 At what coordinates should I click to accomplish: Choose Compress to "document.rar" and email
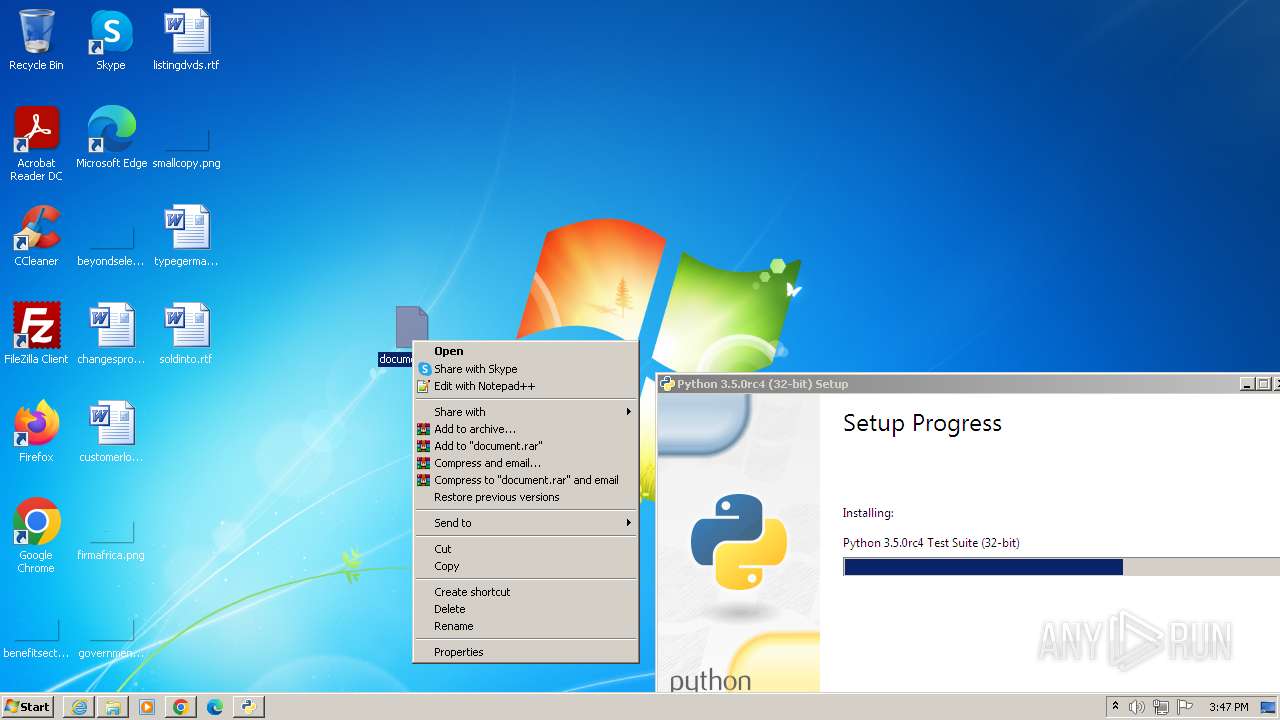click(526, 480)
